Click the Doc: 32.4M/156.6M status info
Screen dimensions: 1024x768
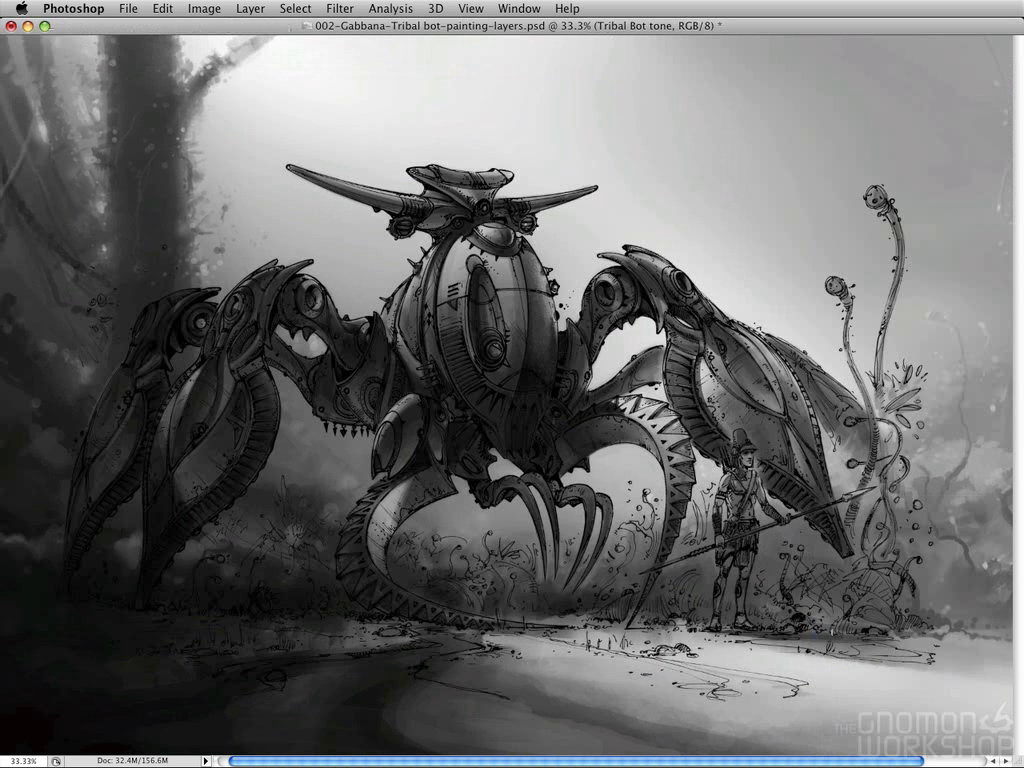133,760
